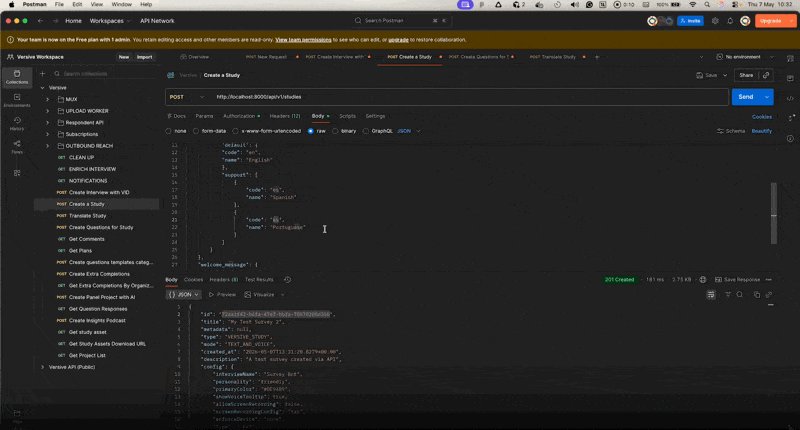Open the info icon in right sidebar
Screen dimensions: 800x430
click(790, 138)
